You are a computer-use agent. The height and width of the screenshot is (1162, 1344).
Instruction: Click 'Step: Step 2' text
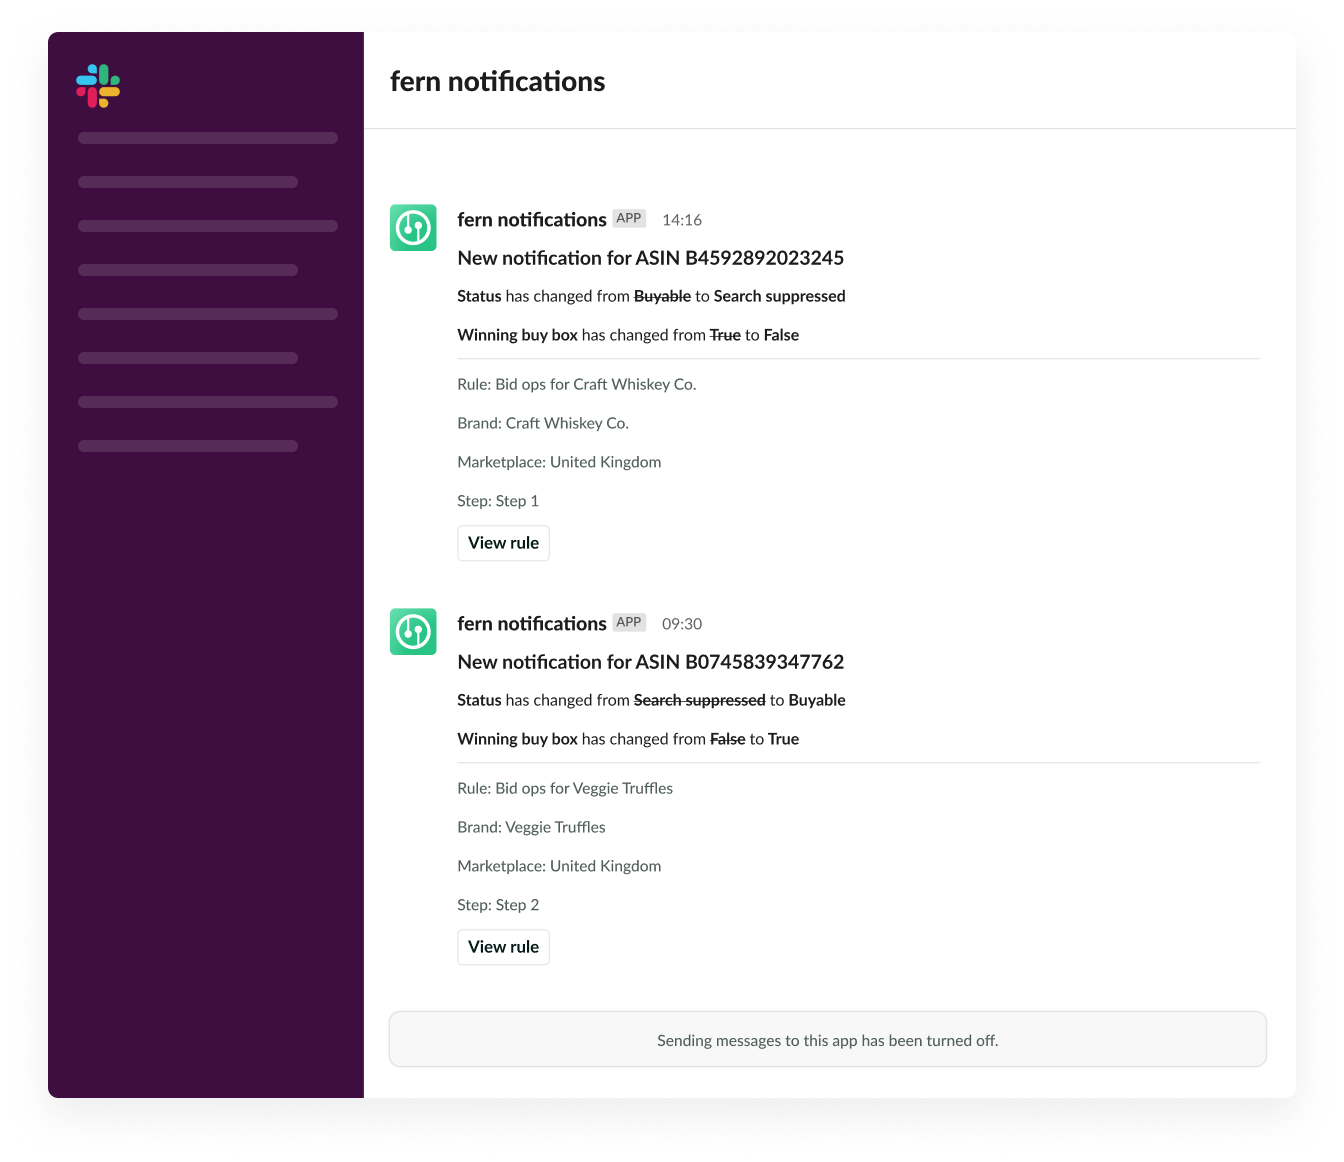click(498, 905)
